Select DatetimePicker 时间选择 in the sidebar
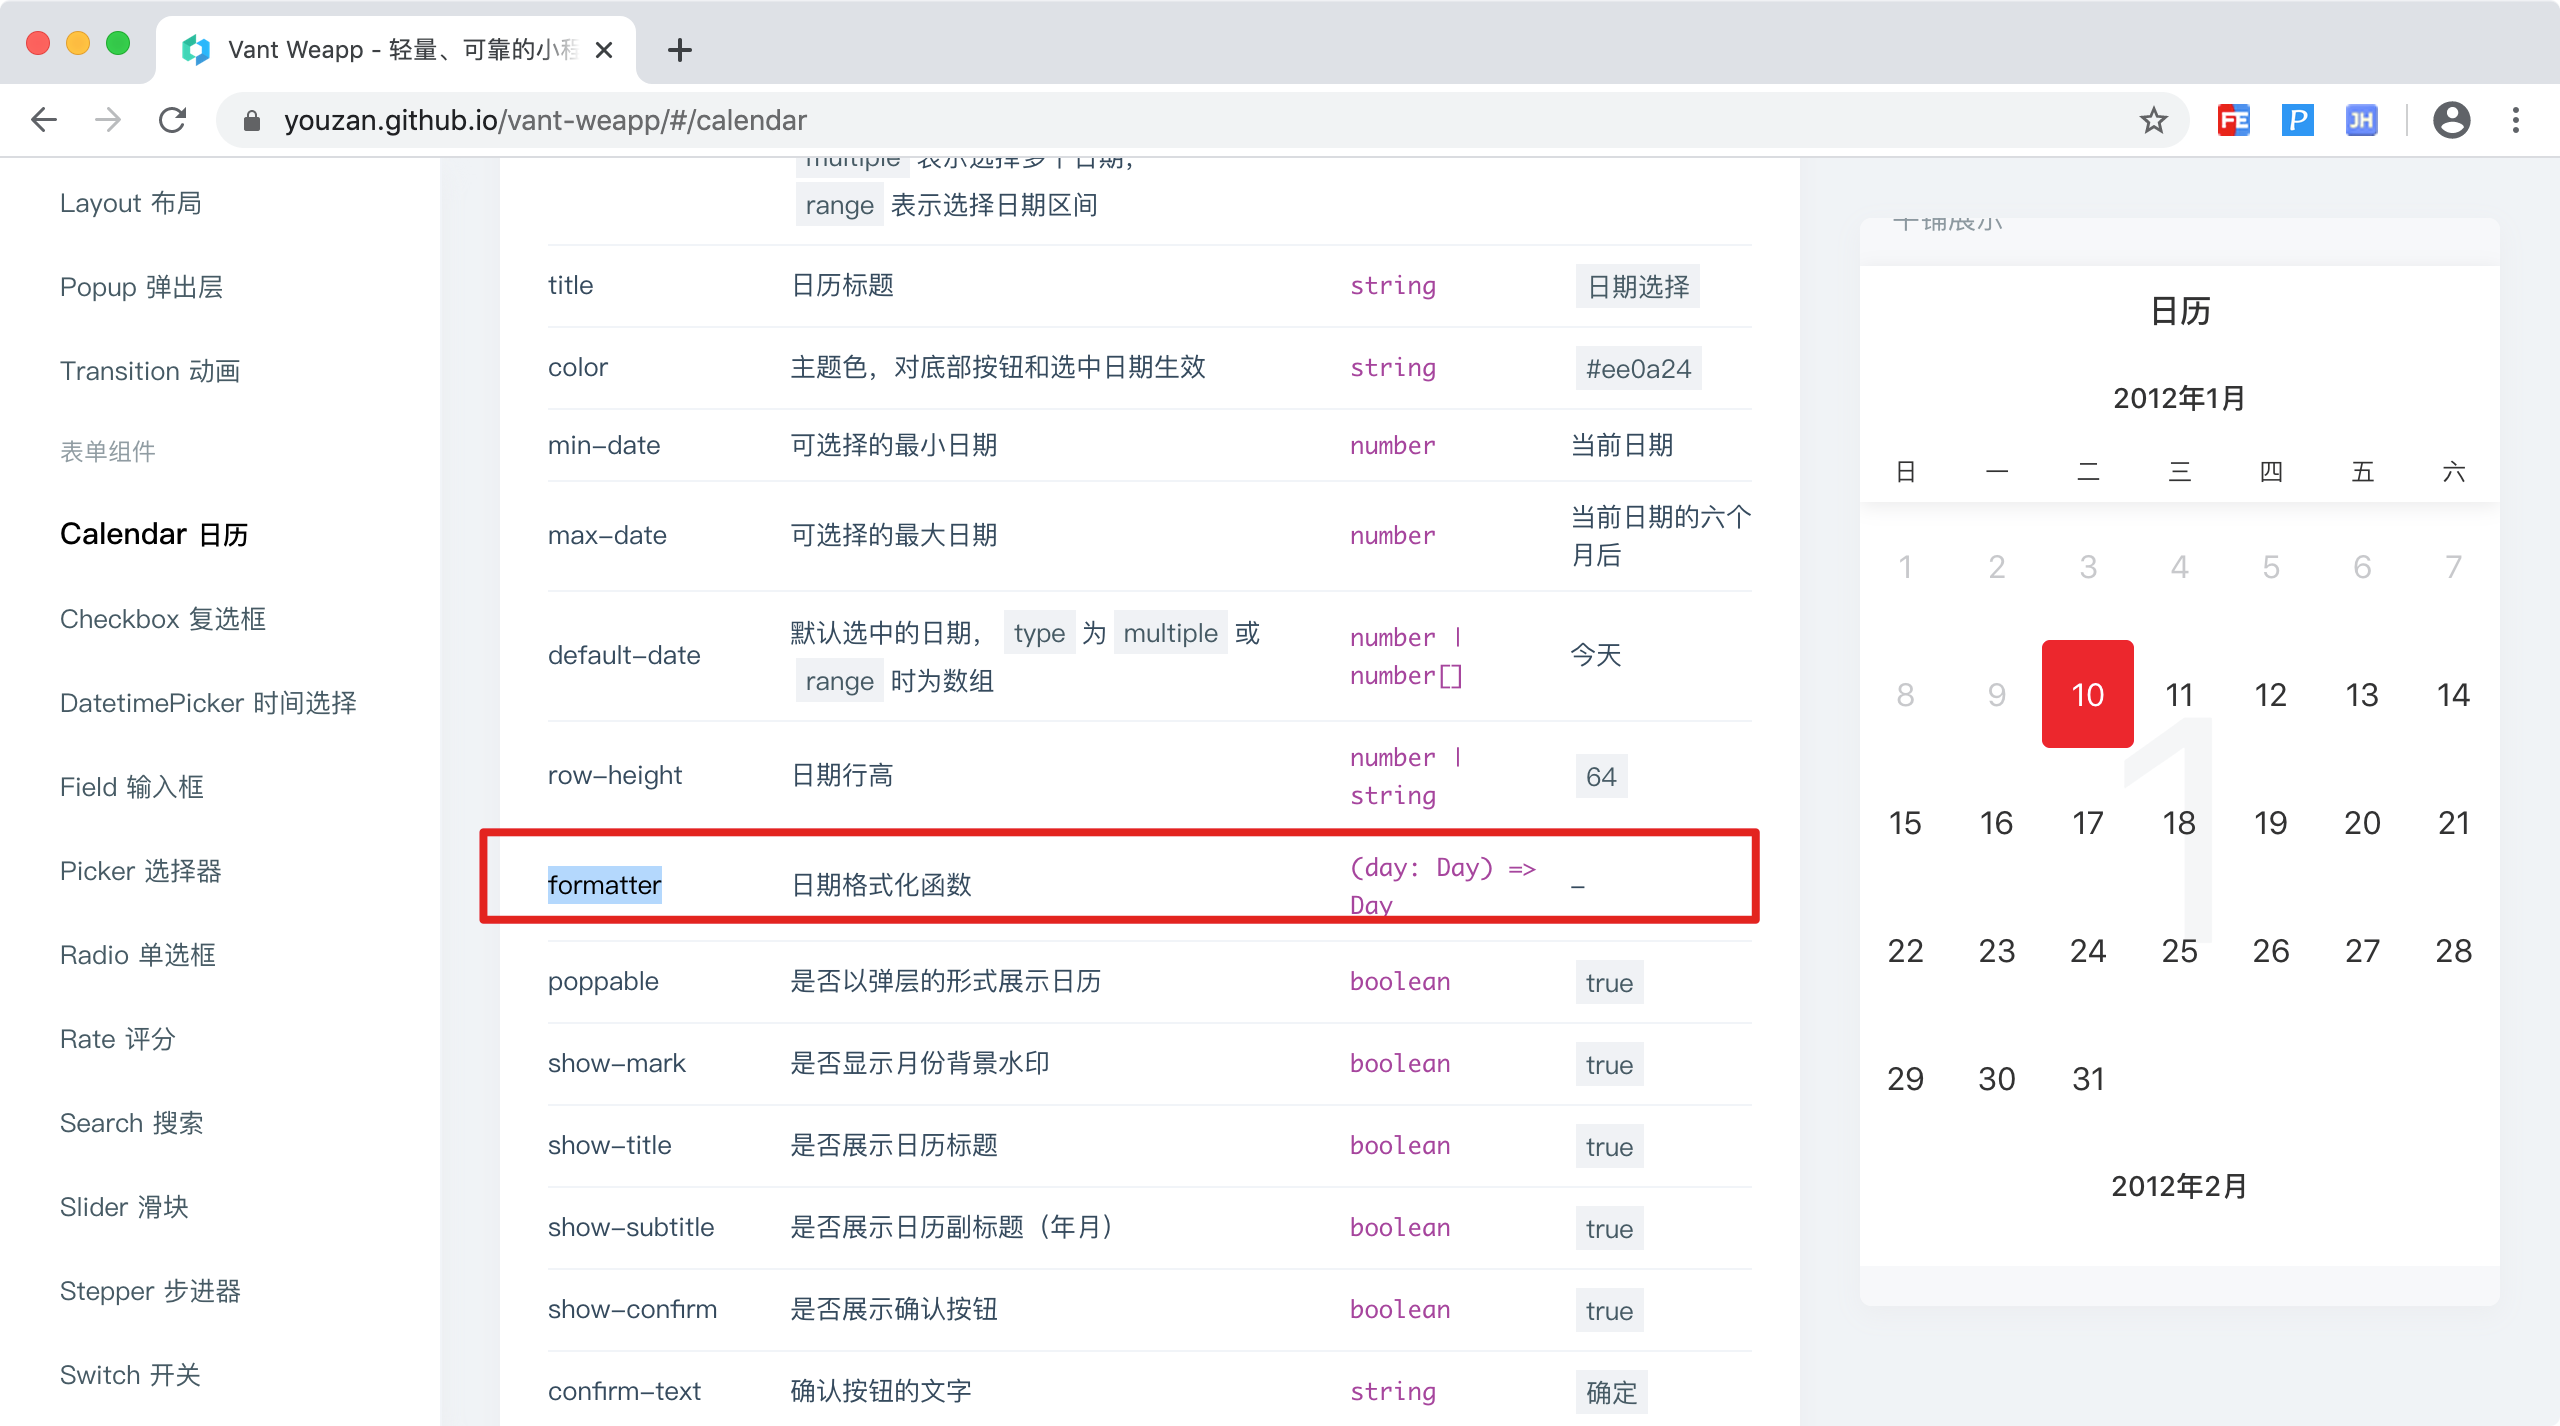The height and width of the screenshot is (1426, 2560). tap(208, 702)
